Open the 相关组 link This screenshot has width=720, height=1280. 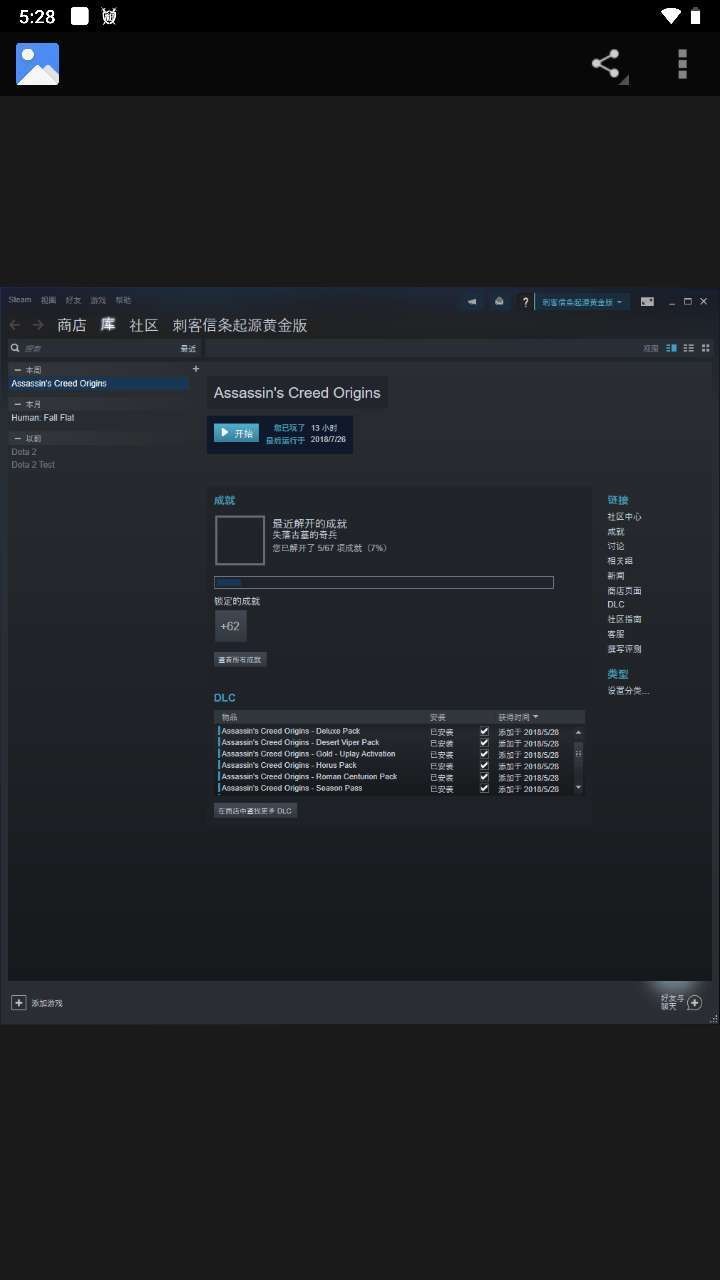[x=620, y=561]
